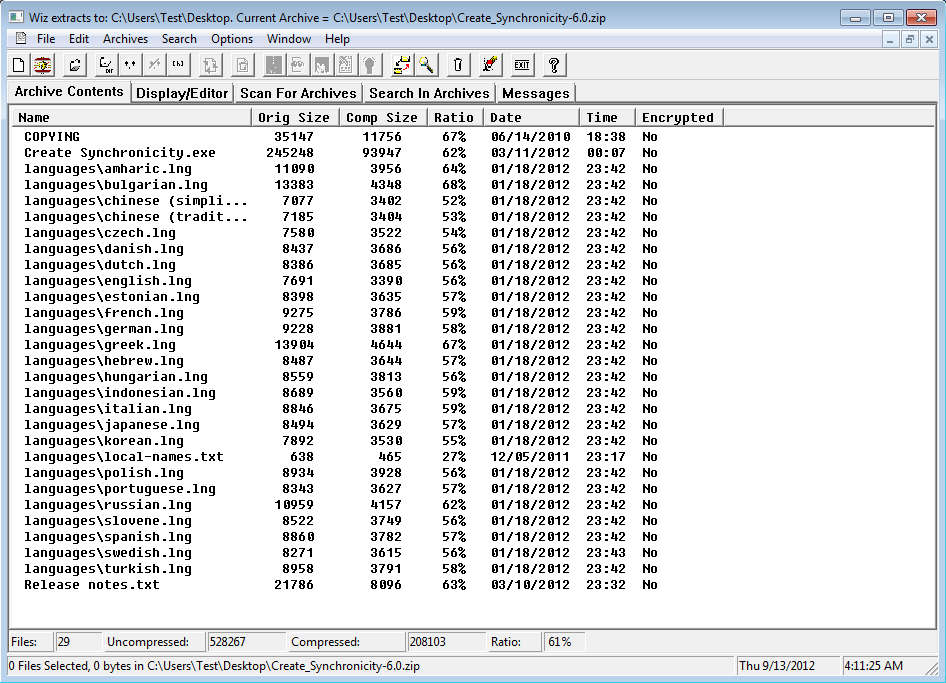Switch to the Search In Archives tab

point(429,94)
